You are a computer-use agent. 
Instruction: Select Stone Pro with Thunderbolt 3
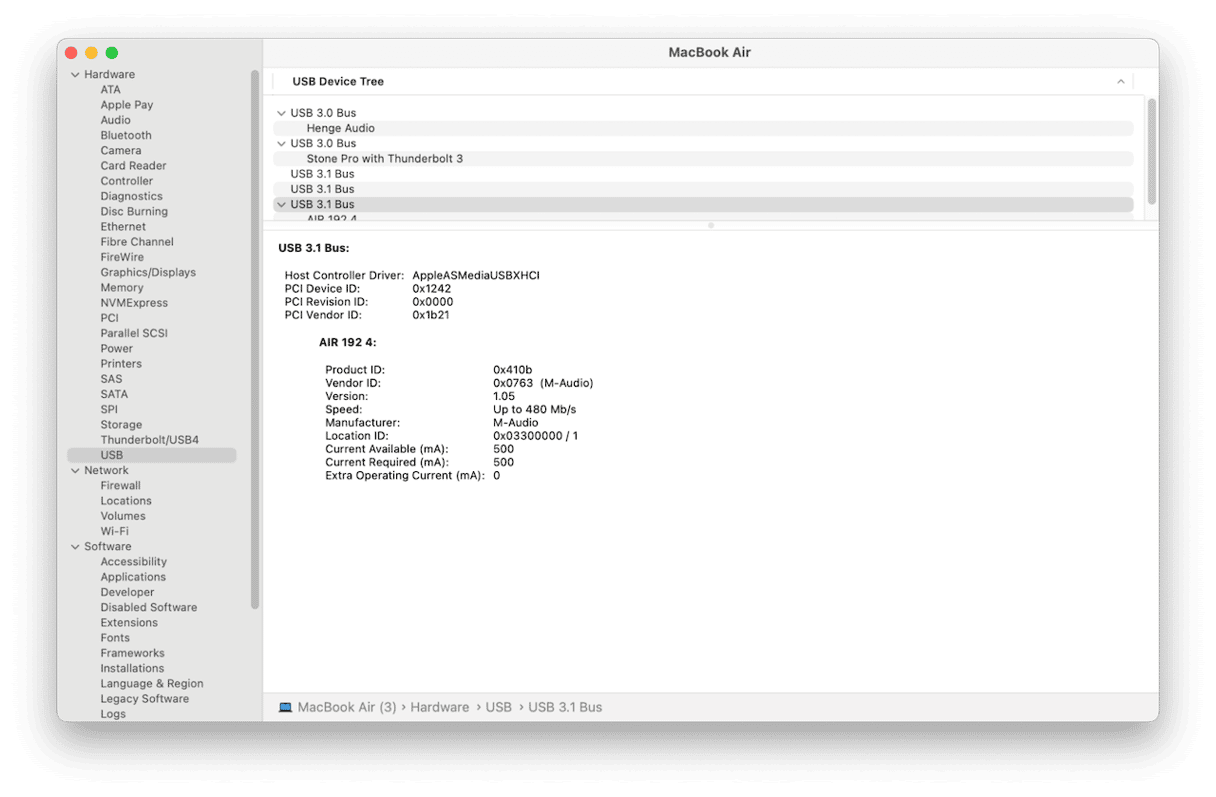(x=384, y=159)
